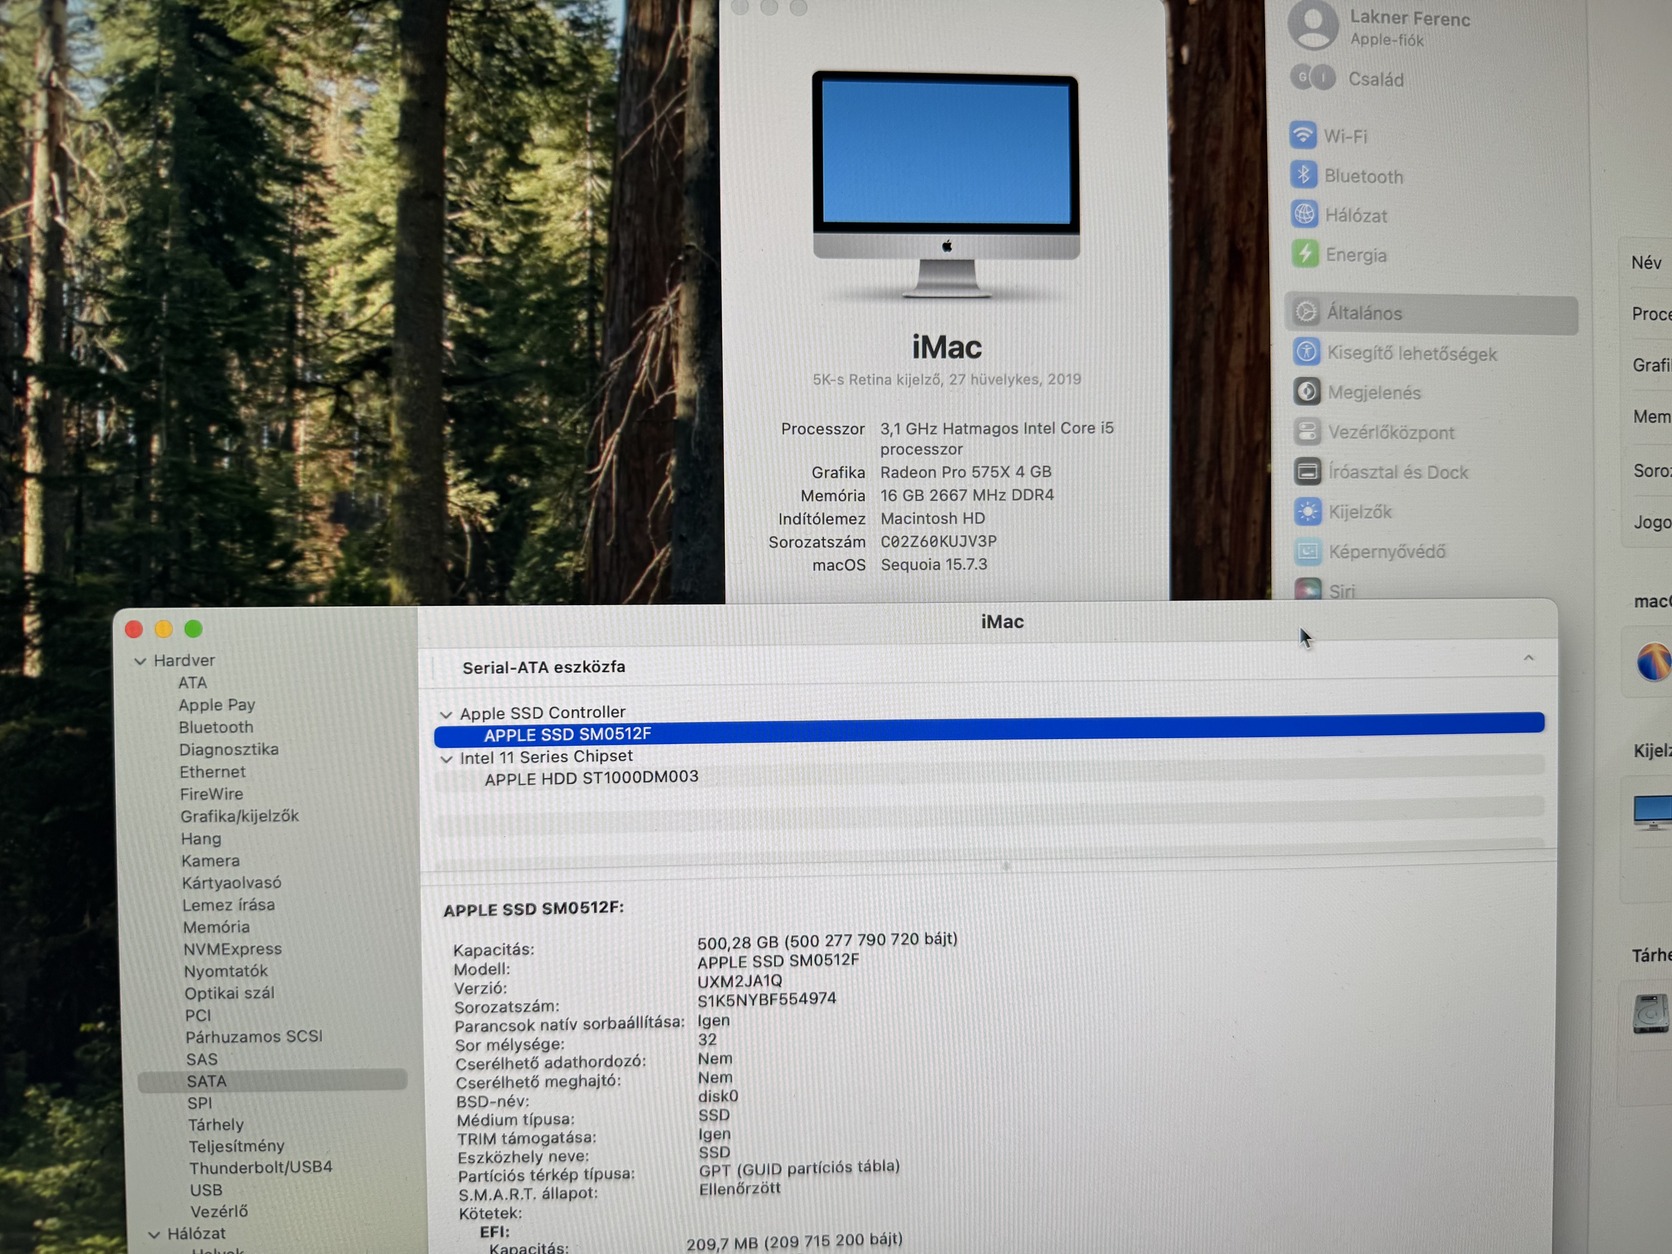Select Optikai szál in the Hardver list

pos(229,993)
